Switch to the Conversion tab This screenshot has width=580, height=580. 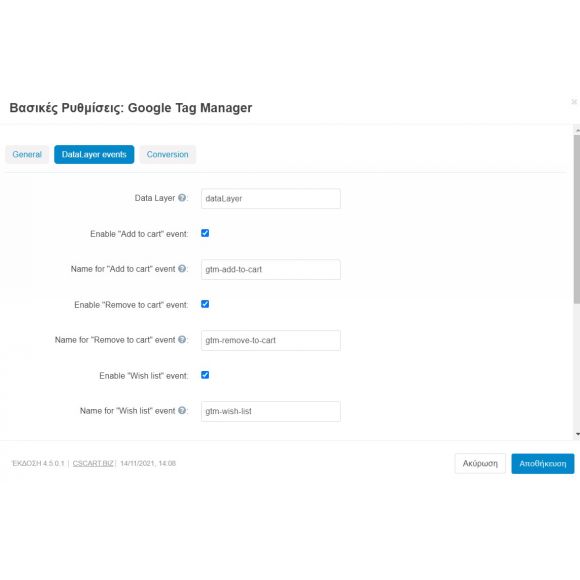pos(168,154)
